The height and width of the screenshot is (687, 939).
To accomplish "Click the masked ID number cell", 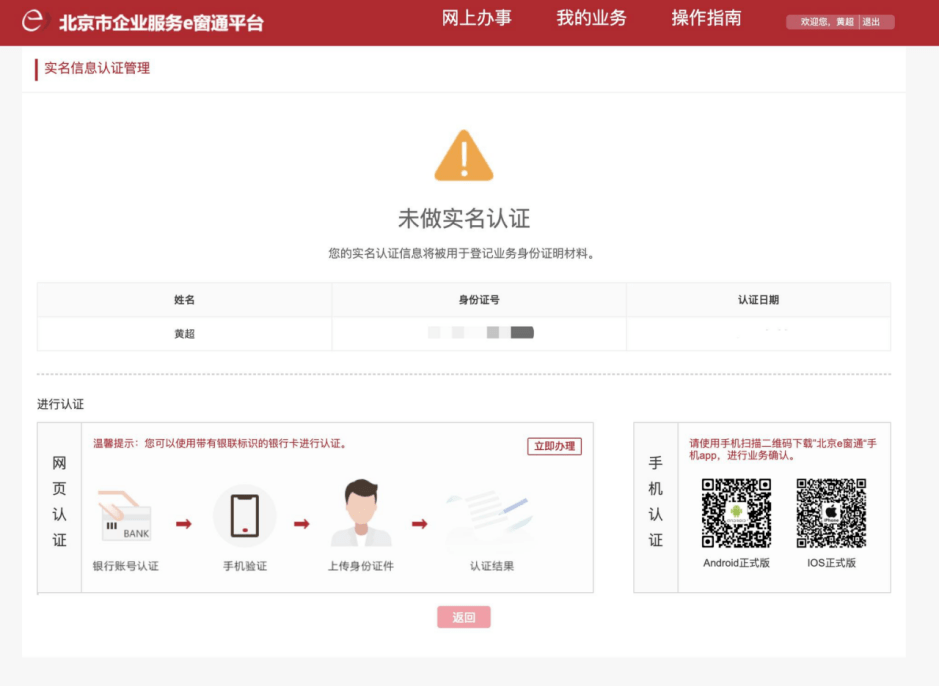I will pyautogui.click(x=479, y=334).
